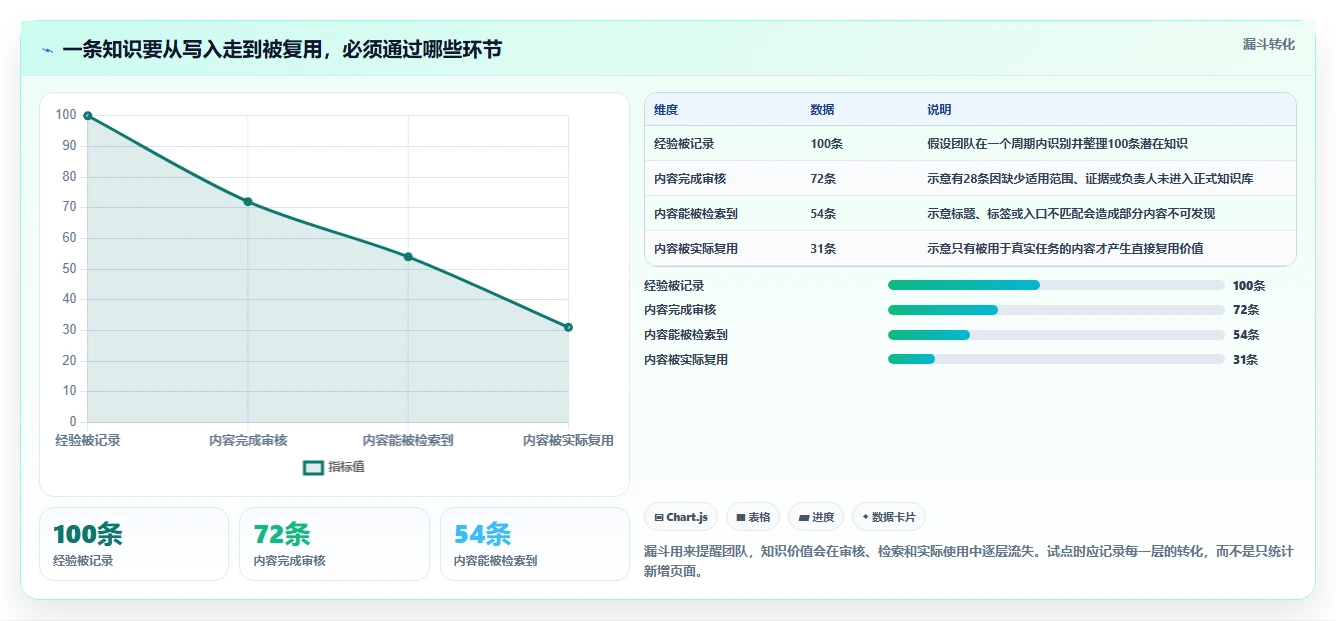Click the paragraph starting 漏斗用来提醒团队

(x=969, y=561)
